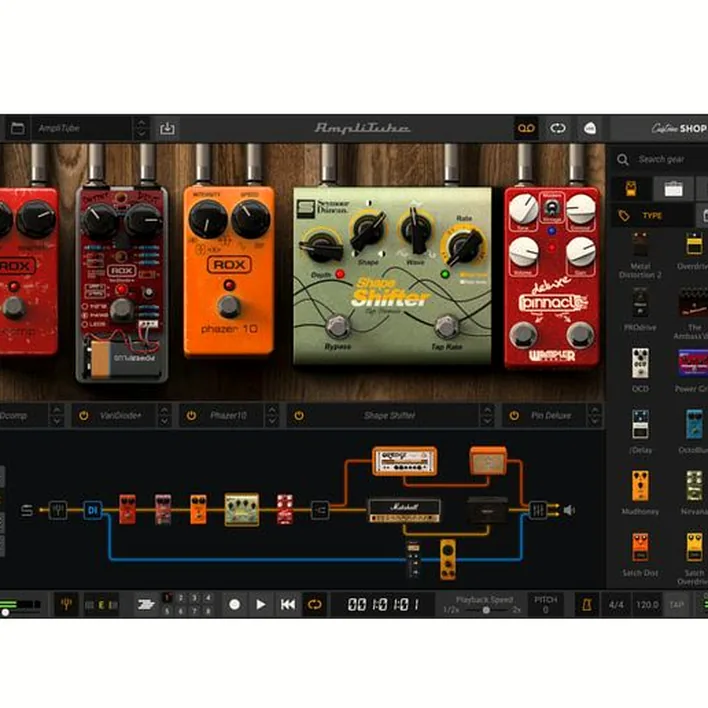Select recorder track 1
This screenshot has width=708, height=708.
(x=167, y=598)
